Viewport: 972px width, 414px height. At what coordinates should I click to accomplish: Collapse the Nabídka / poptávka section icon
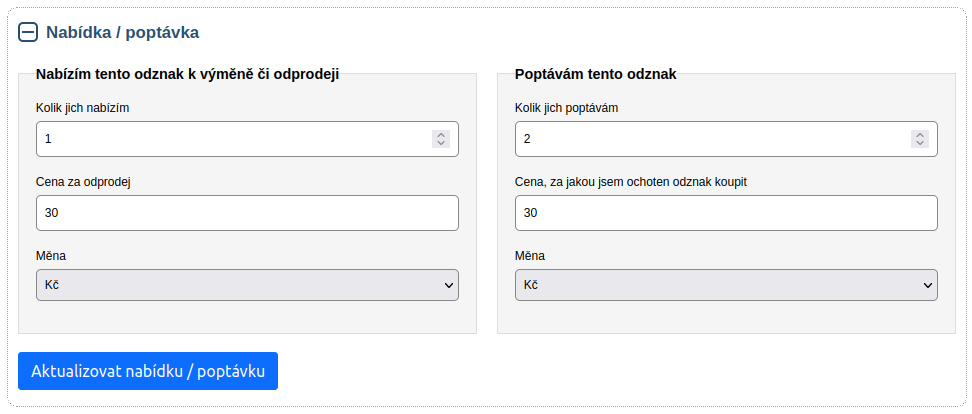(28, 32)
